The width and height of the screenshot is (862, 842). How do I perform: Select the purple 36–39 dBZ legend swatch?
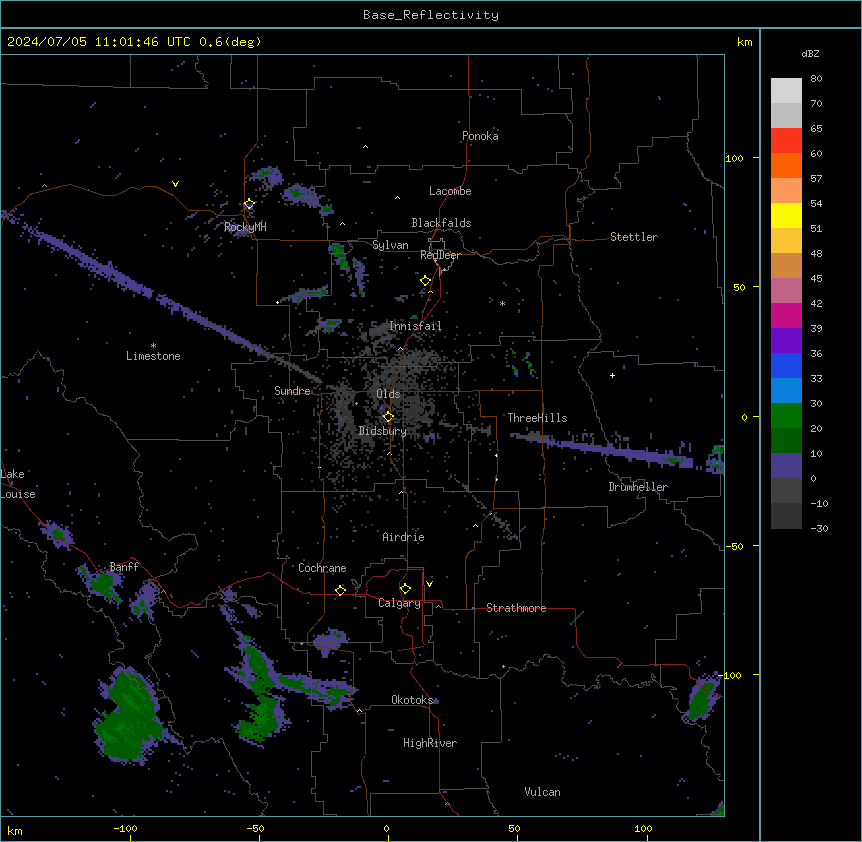[786, 341]
